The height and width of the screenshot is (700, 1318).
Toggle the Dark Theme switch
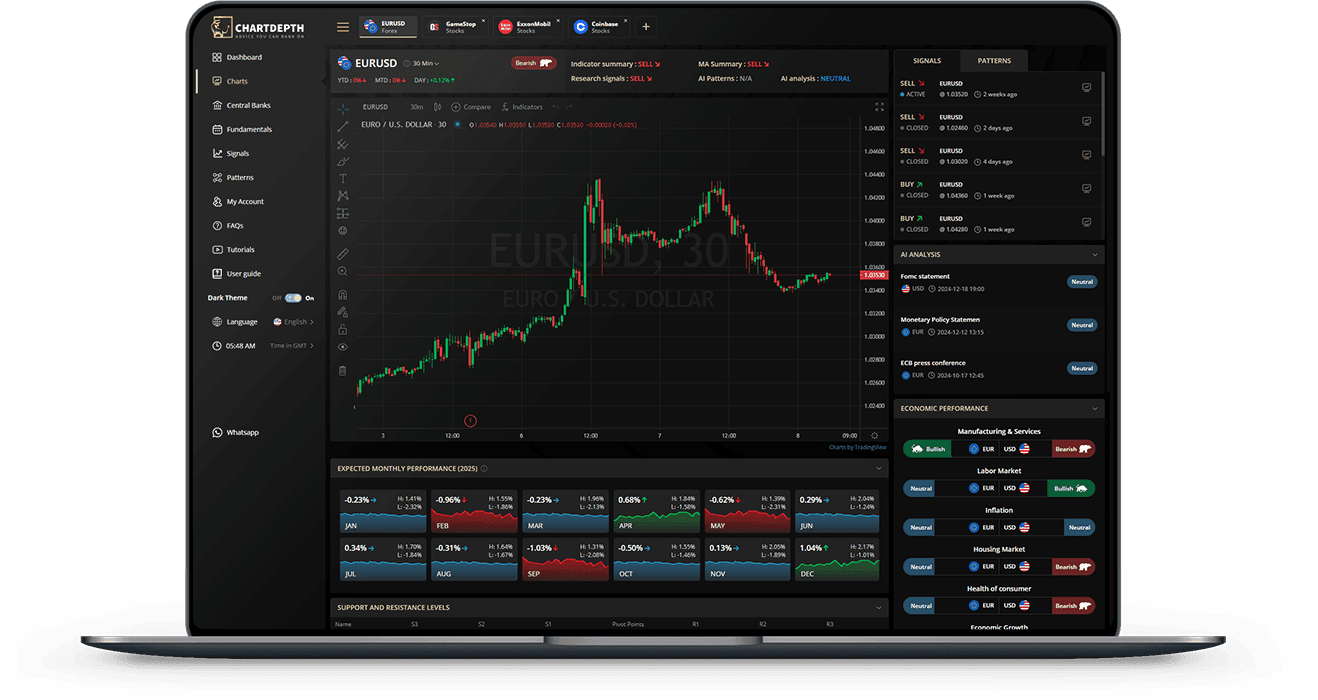pyautogui.click(x=293, y=298)
